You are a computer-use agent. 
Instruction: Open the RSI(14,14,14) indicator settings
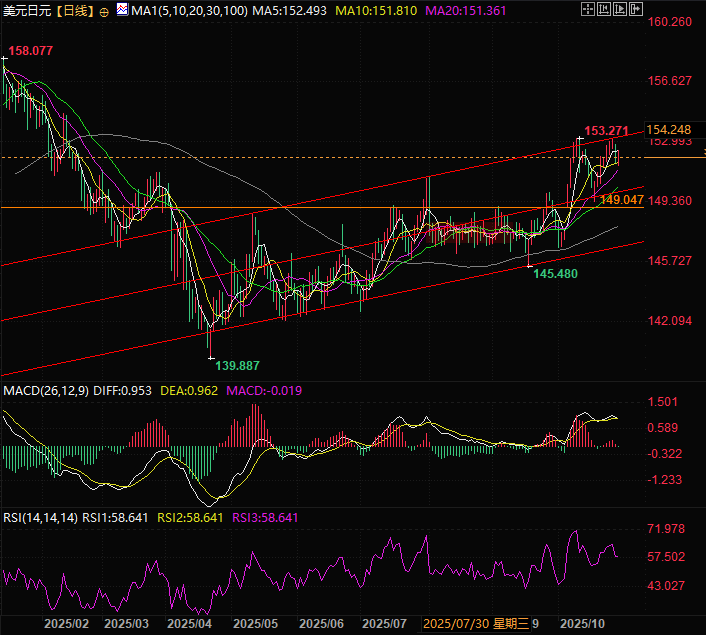click(x=38, y=517)
